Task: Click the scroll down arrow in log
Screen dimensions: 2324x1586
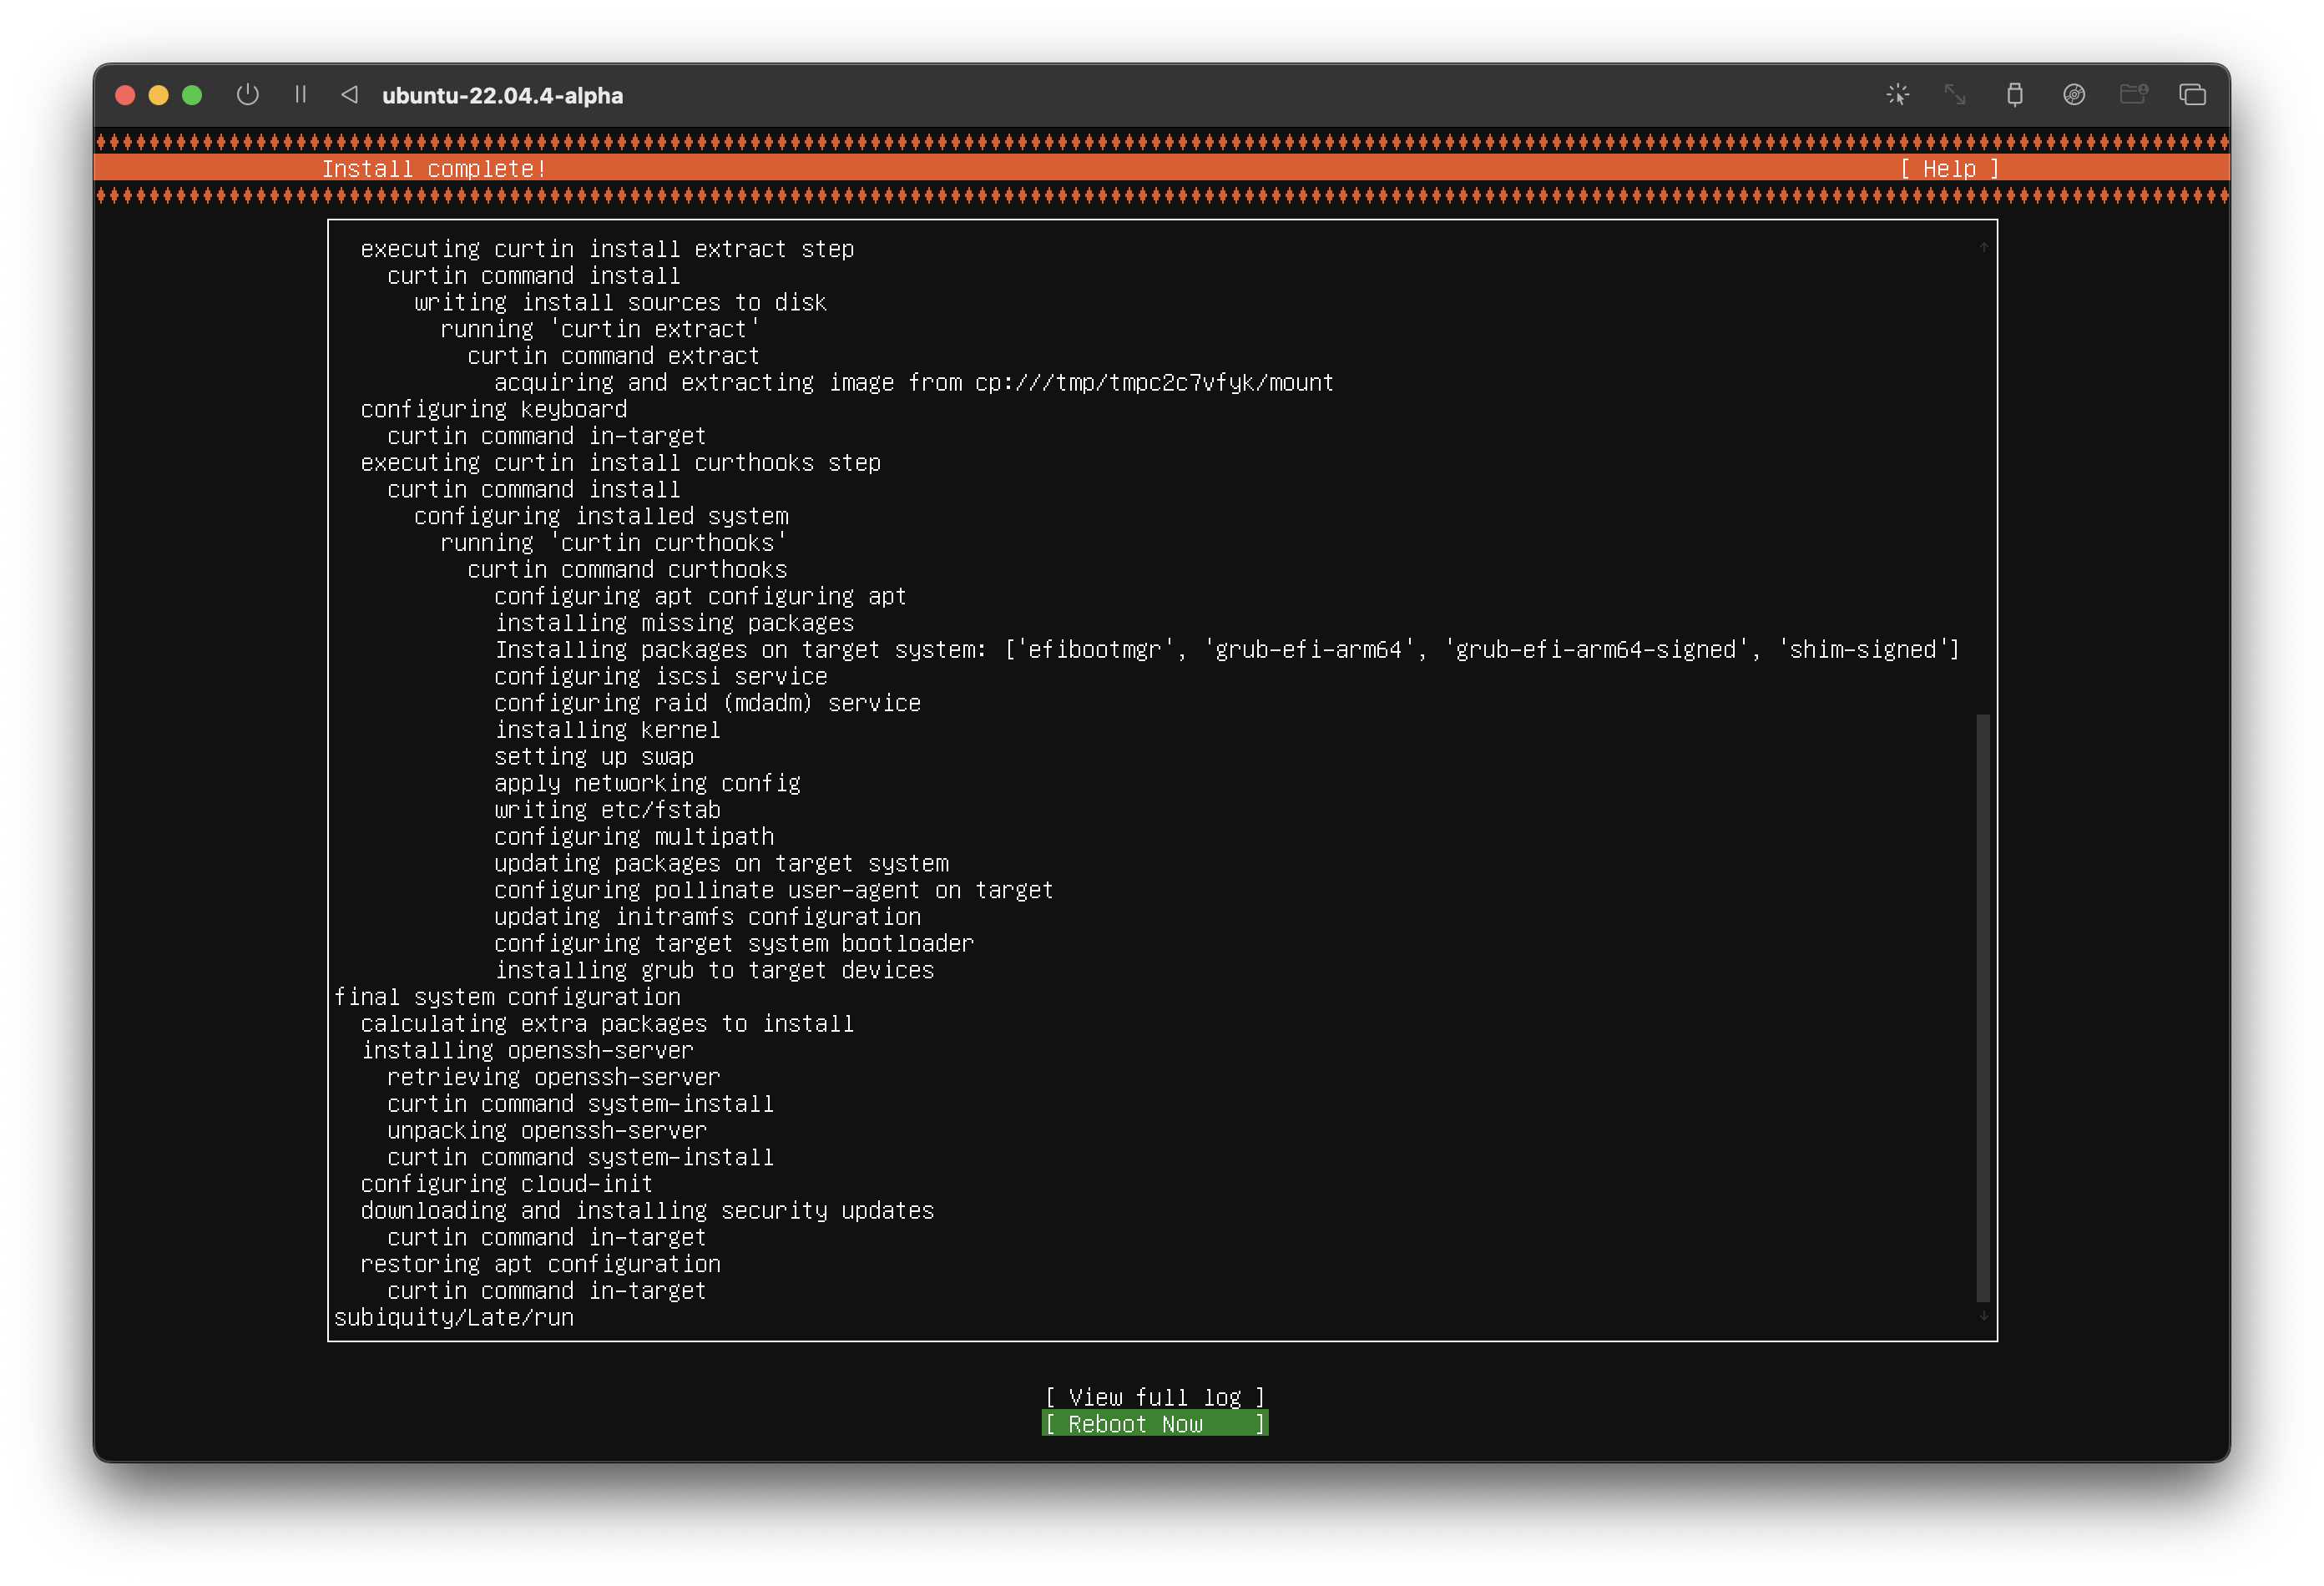Action: 1983,1316
